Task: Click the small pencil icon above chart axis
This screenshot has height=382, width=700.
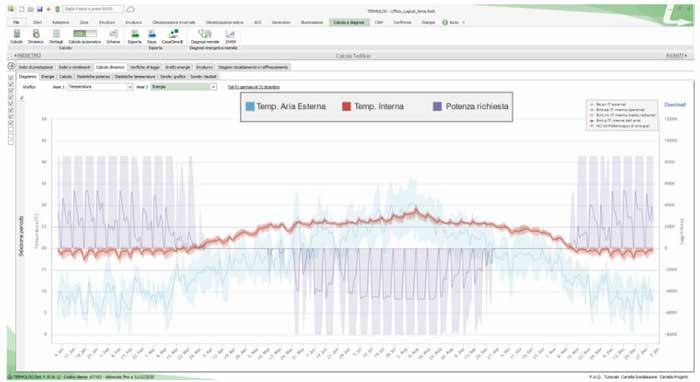Action: tap(21, 98)
